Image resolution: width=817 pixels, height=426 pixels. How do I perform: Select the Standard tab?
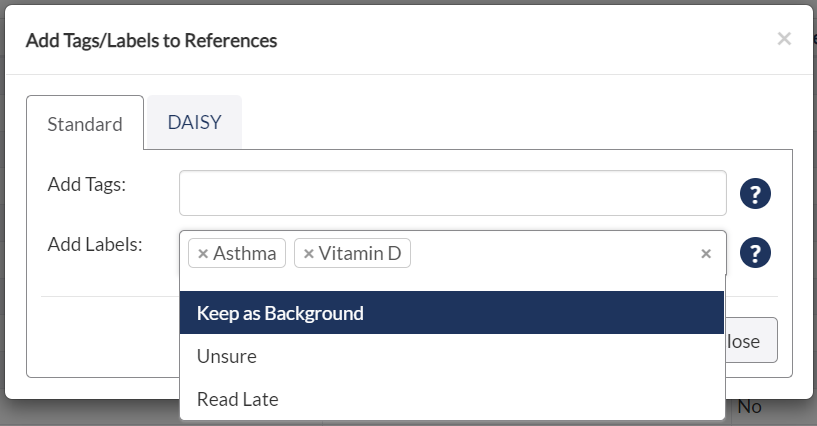pos(85,124)
